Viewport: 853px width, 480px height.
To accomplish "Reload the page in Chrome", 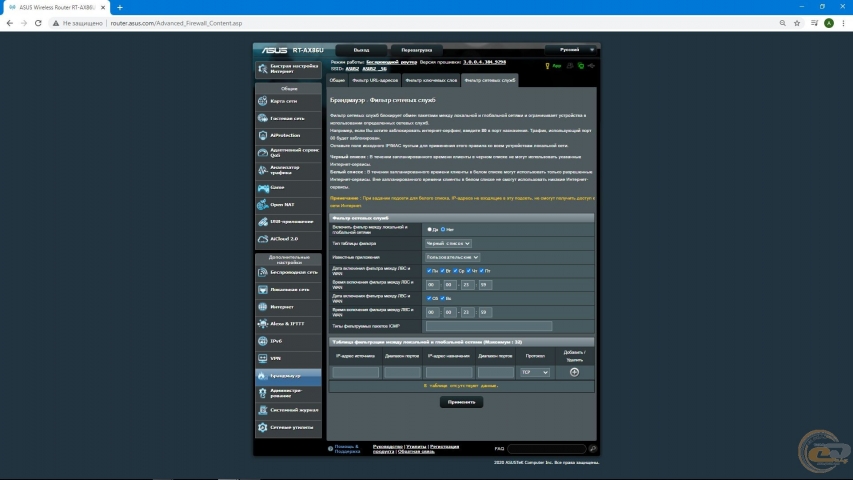I will tap(38, 23).
